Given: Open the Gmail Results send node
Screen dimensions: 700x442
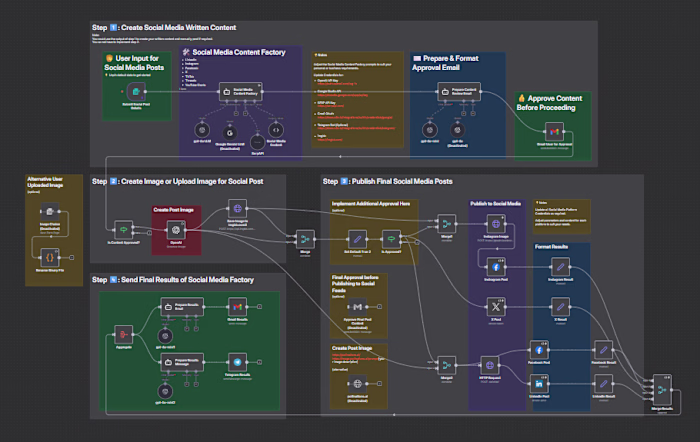Looking at the screenshot, I should coord(238,307).
